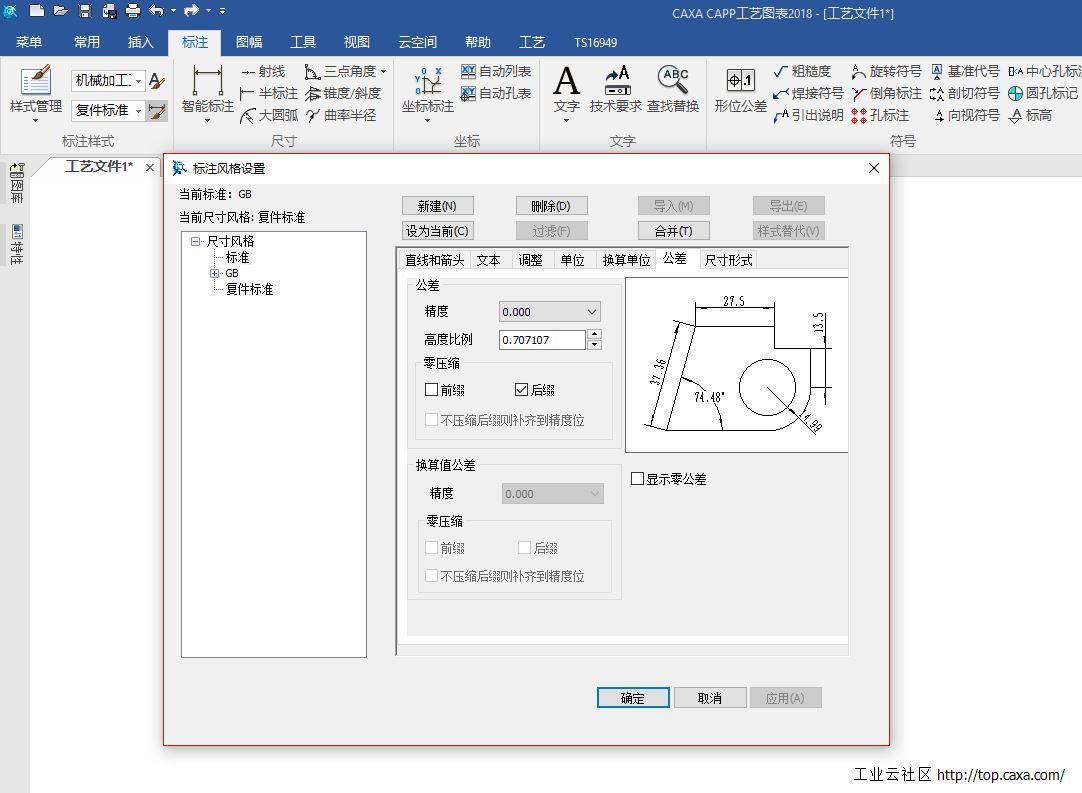The height and width of the screenshot is (793, 1082).
Task: Click the 高度比例 value input field
Action: [x=542, y=340]
